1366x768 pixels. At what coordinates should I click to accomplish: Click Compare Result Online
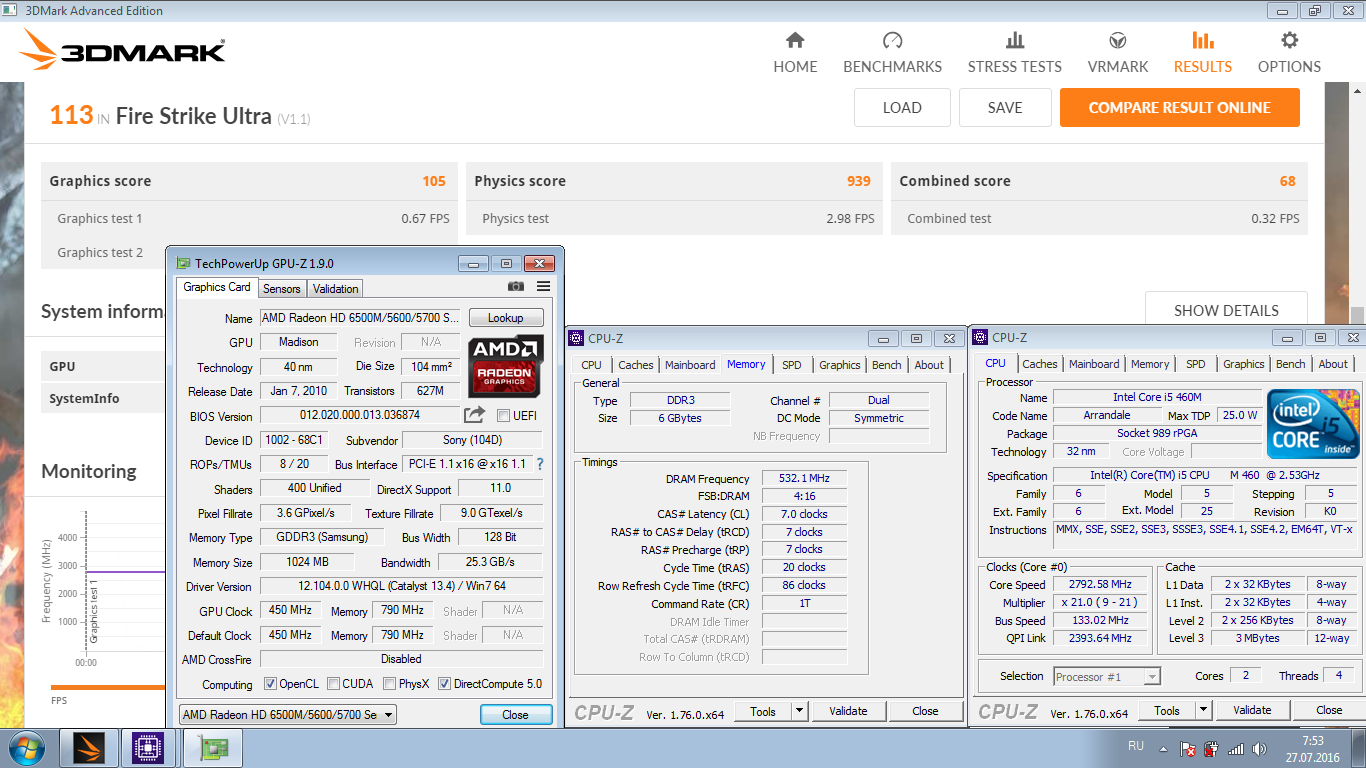coord(1180,108)
